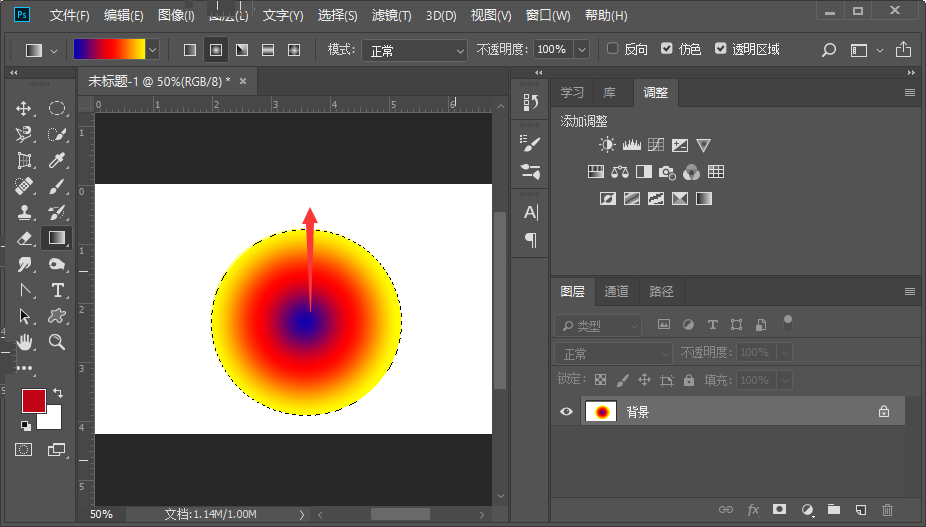Select the Gradient tool in toolbox
Viewport: 926px width, 527px height.
[57, 238]
